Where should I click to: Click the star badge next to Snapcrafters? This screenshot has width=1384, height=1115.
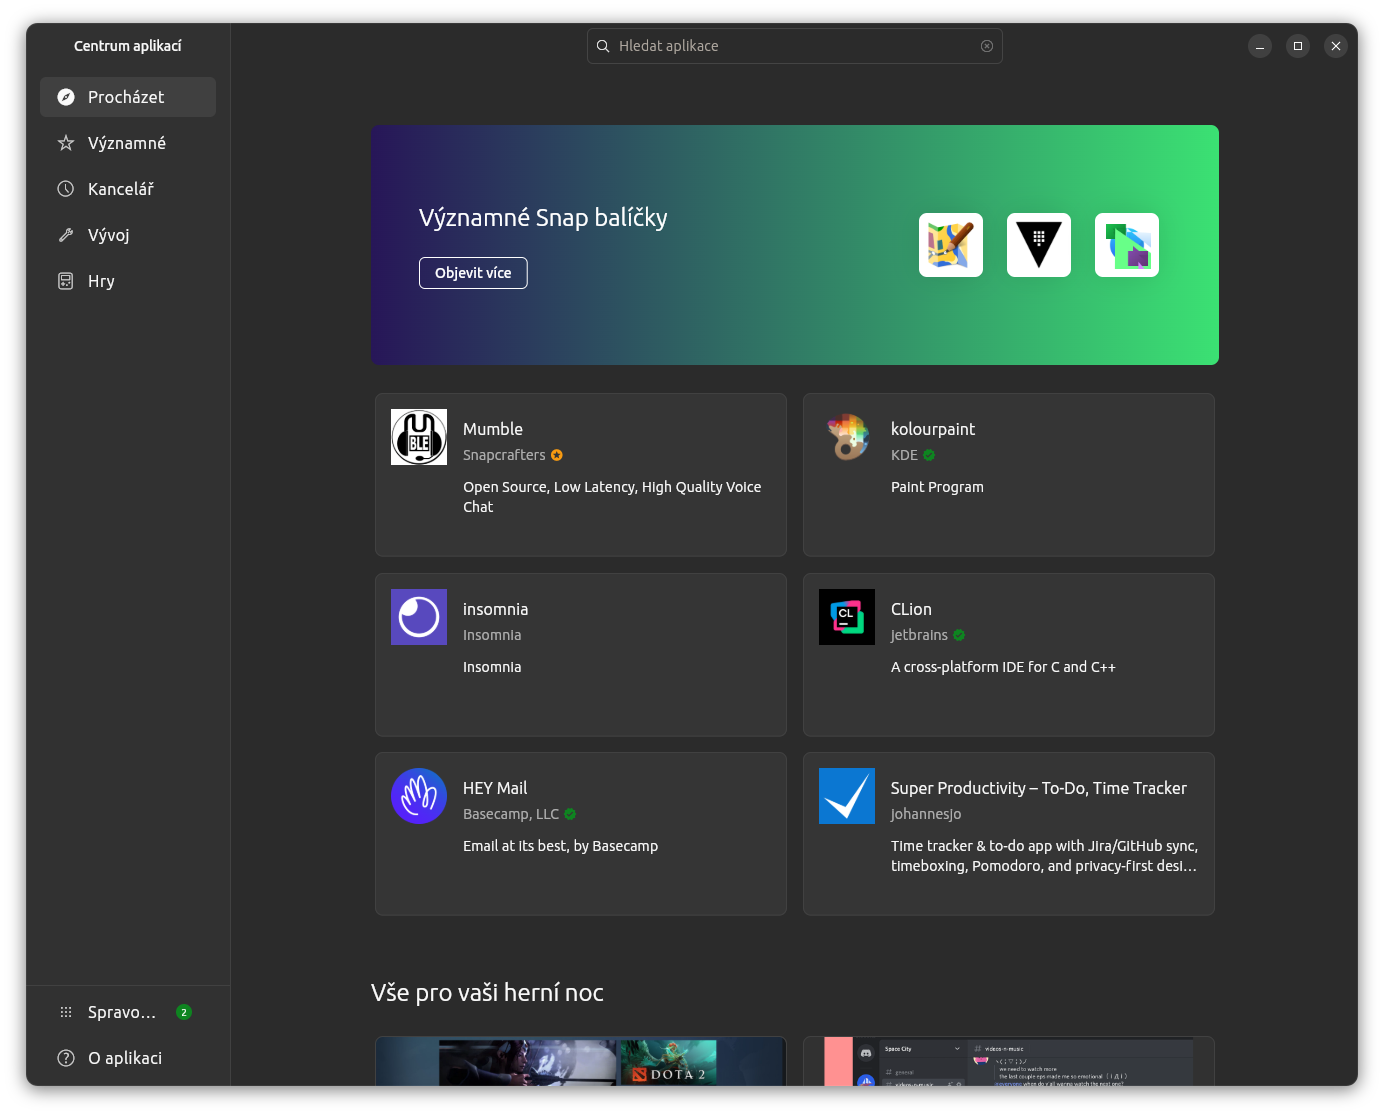[x=557, y=455]
